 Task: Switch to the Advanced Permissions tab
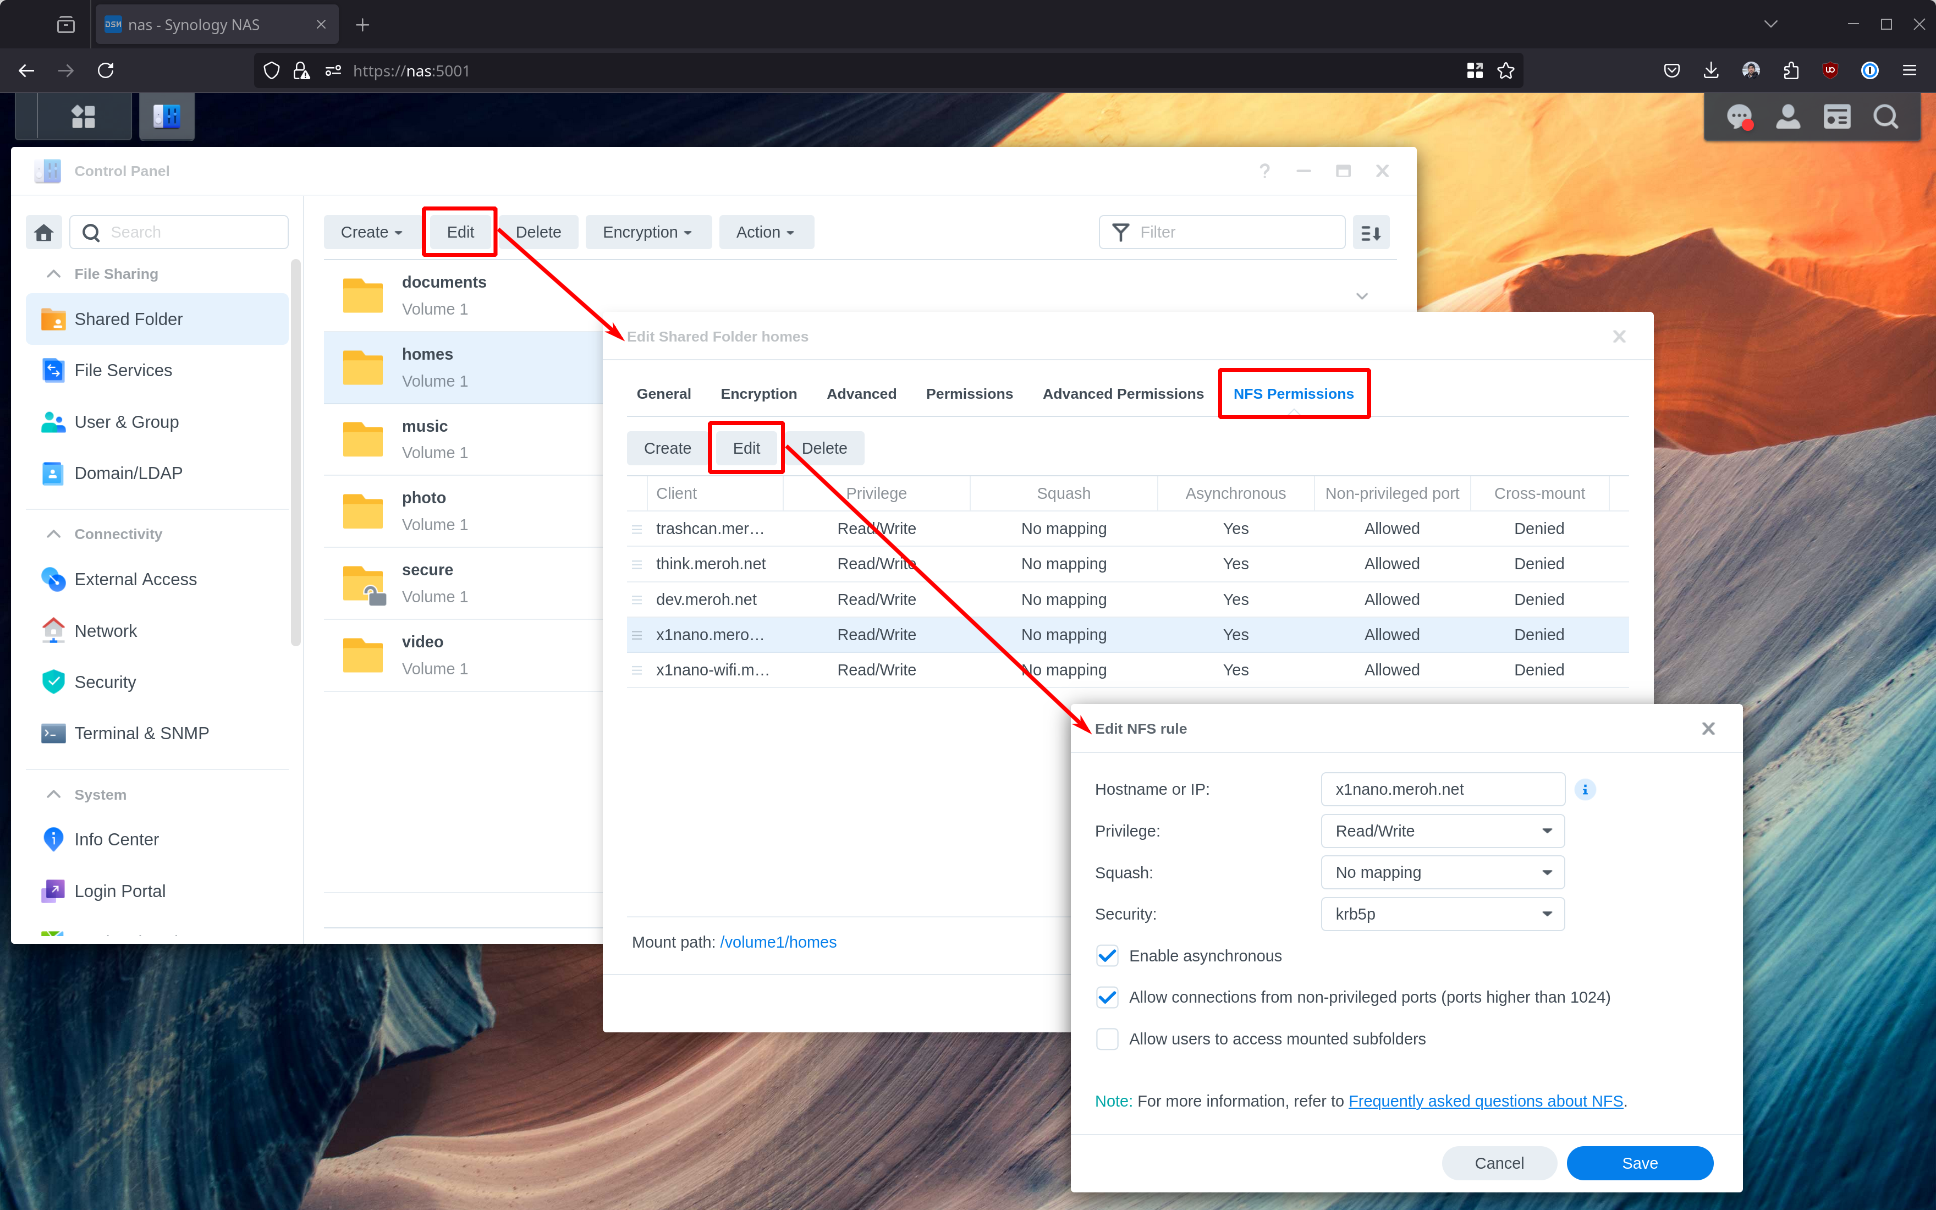pos(1122,393)
